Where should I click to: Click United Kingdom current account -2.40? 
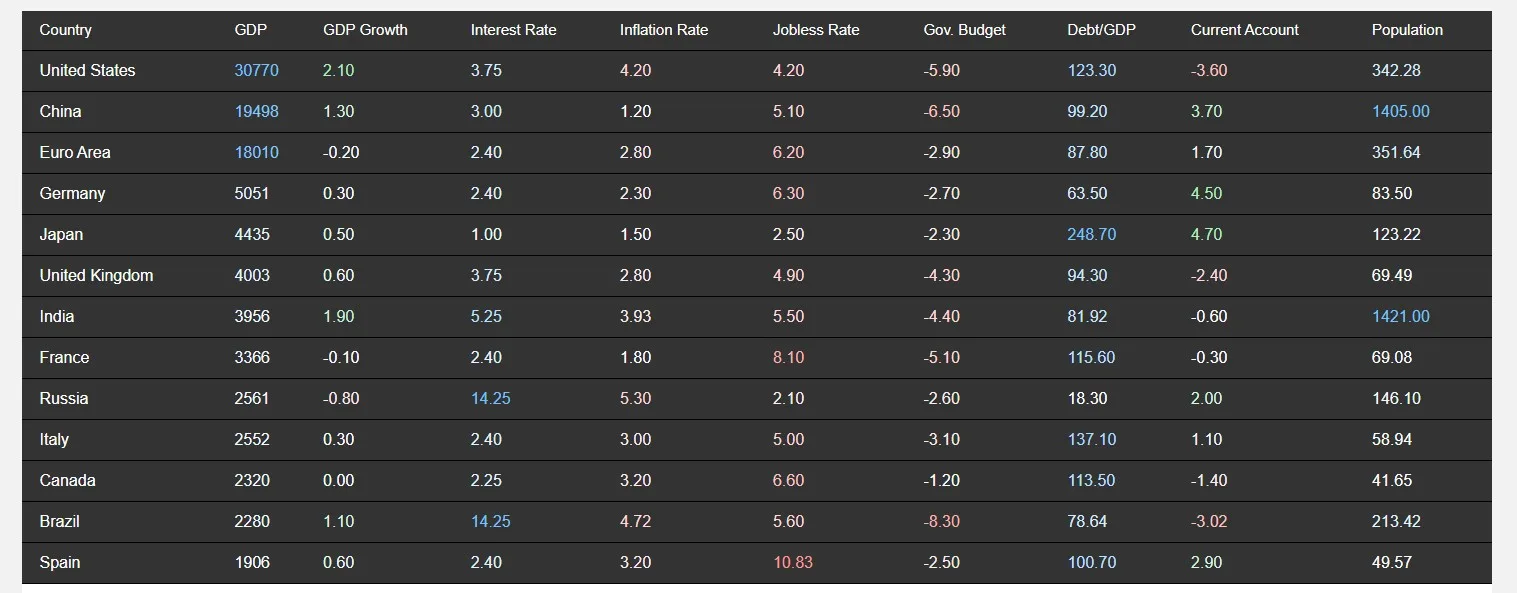1209,275
